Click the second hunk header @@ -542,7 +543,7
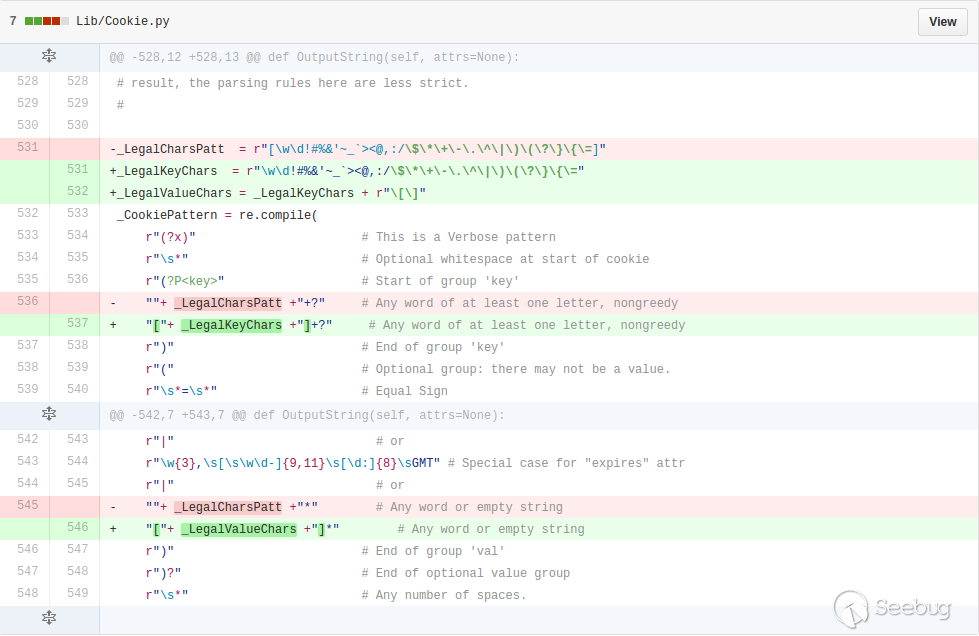This screenshot has width=979, height=636. click(307, 416)
